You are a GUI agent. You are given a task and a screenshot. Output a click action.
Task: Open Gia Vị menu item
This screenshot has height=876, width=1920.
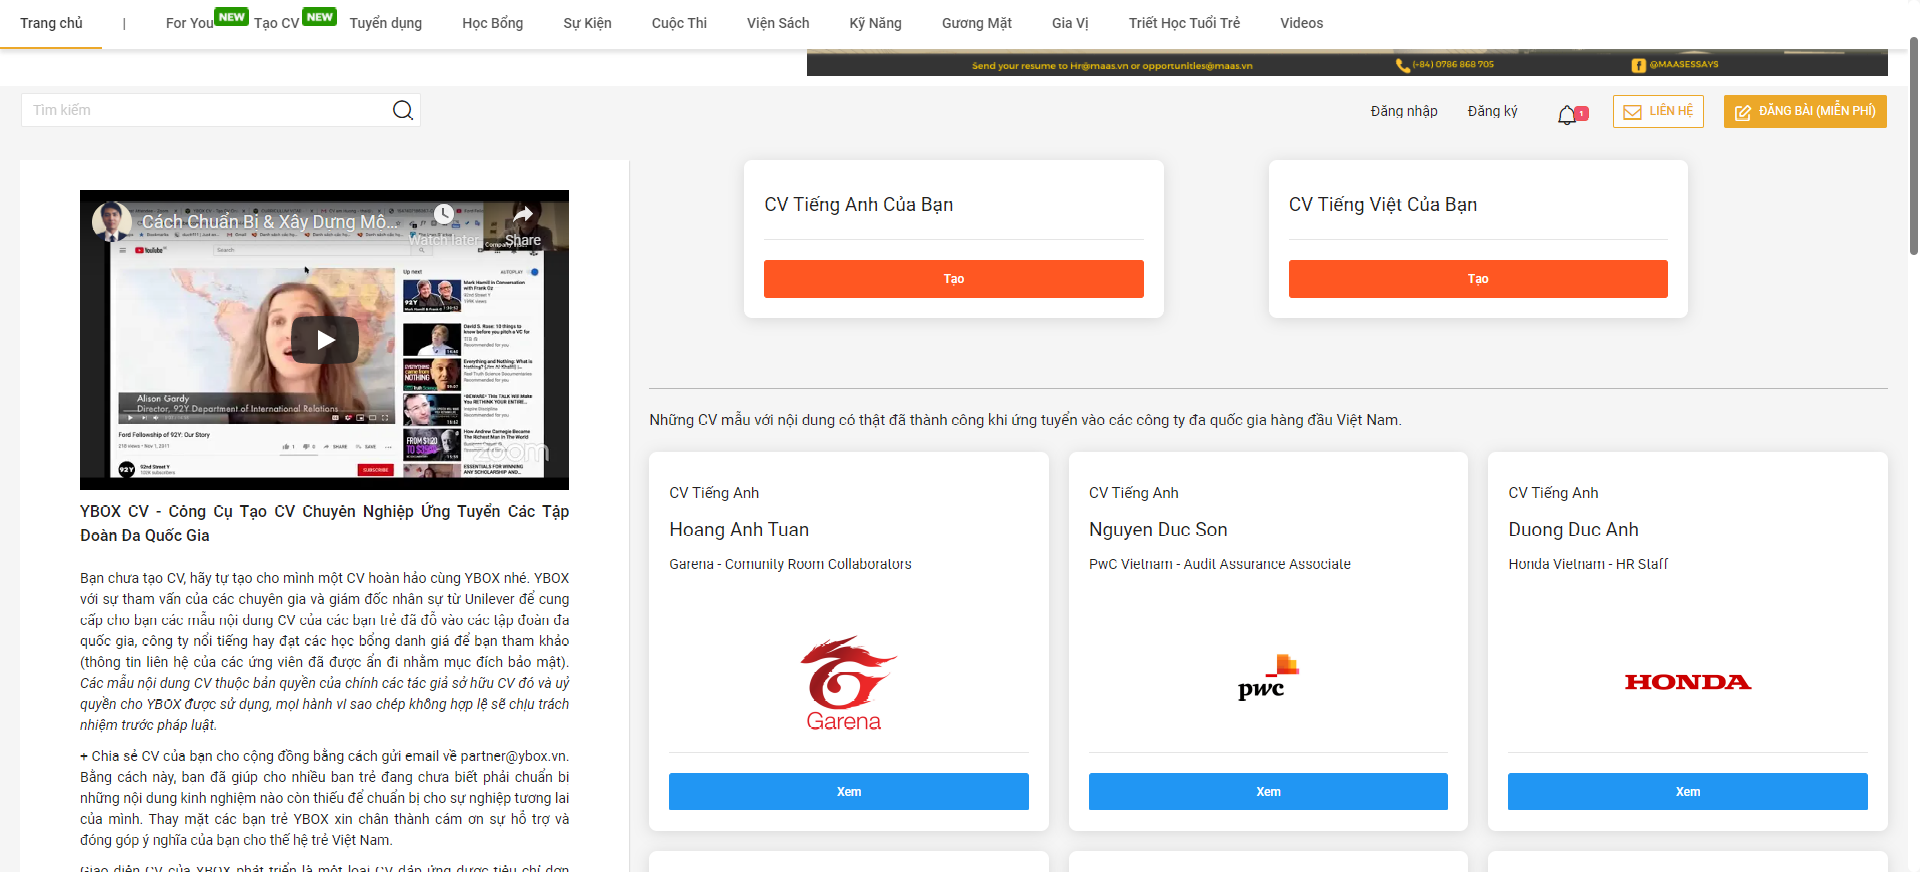[x=1070, y=23]
